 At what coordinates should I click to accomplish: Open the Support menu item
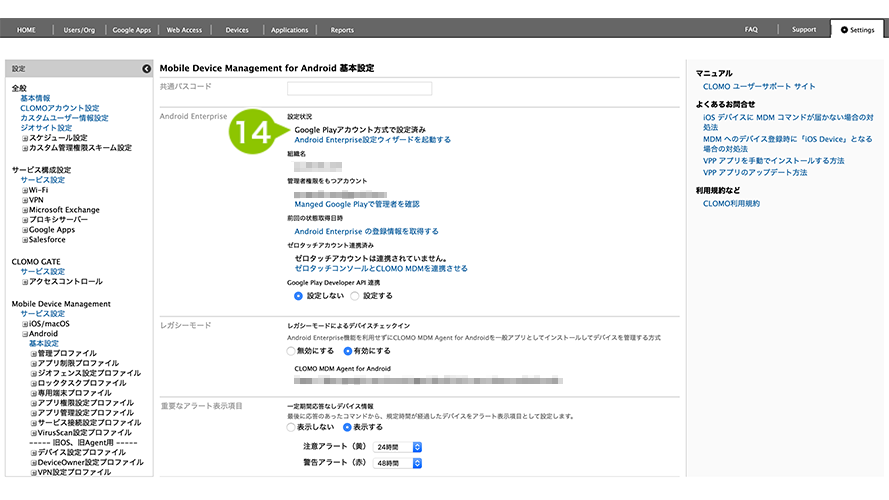(804, 29)
